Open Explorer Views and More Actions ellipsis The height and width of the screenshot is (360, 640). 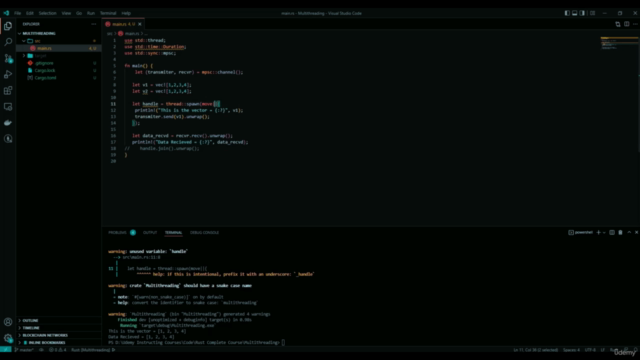[94, 24]
